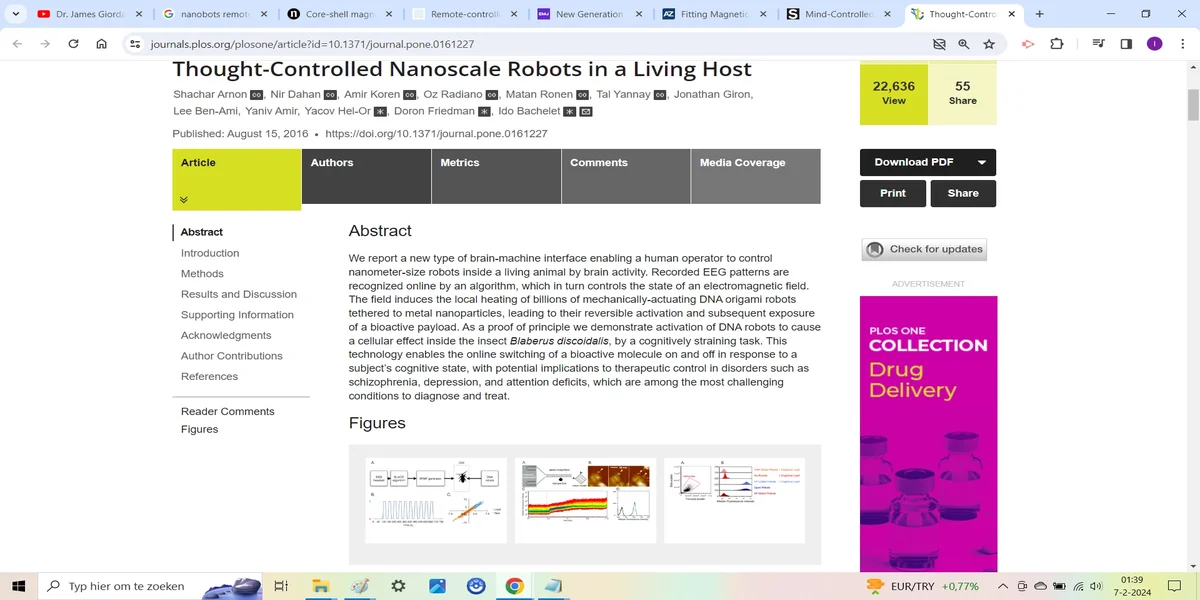
Task: Switch to the Dr. James Giordano YouTube tab
Action: [89, 14]
